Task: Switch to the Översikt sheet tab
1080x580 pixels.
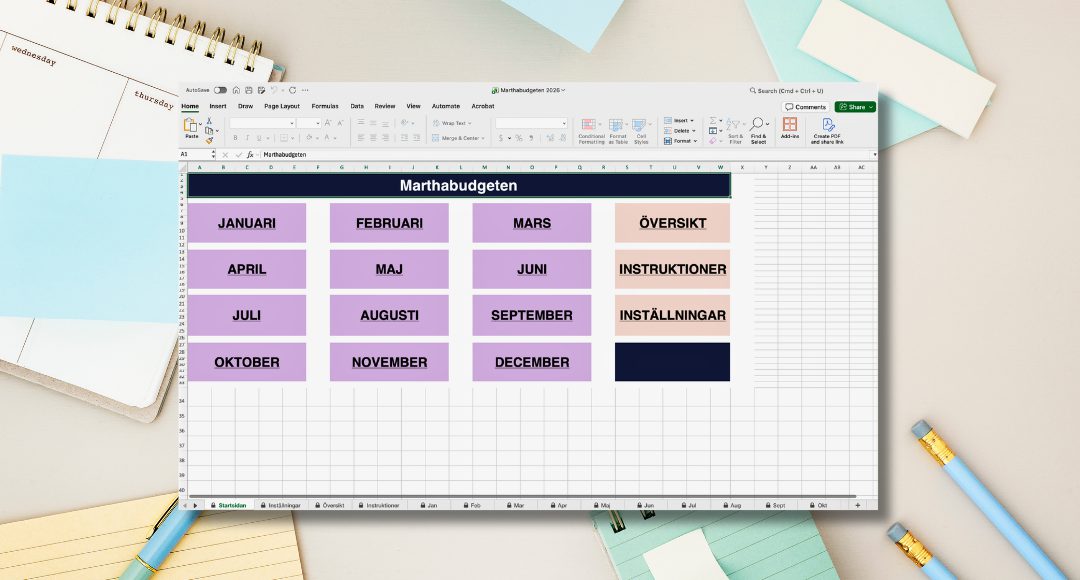Action: [x=331, y=506]
